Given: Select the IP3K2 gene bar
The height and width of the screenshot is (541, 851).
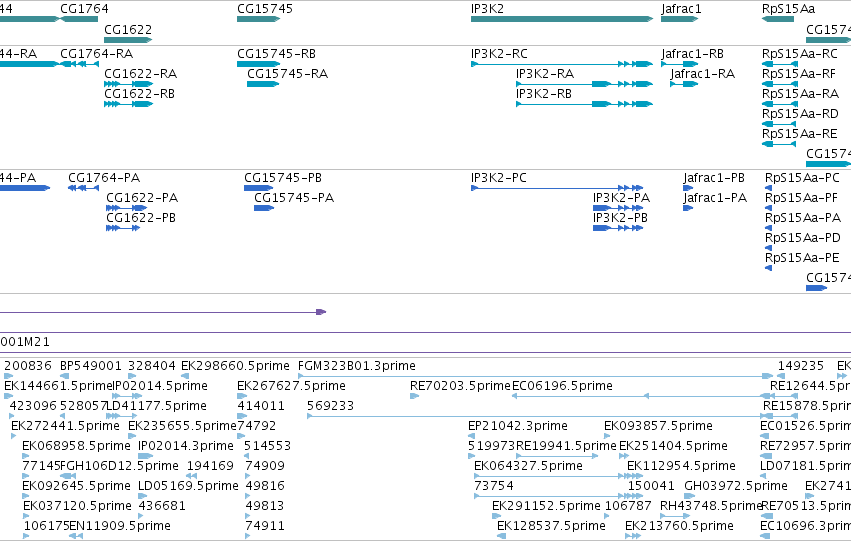Looking at the screenshot, I should coord(562,19).
